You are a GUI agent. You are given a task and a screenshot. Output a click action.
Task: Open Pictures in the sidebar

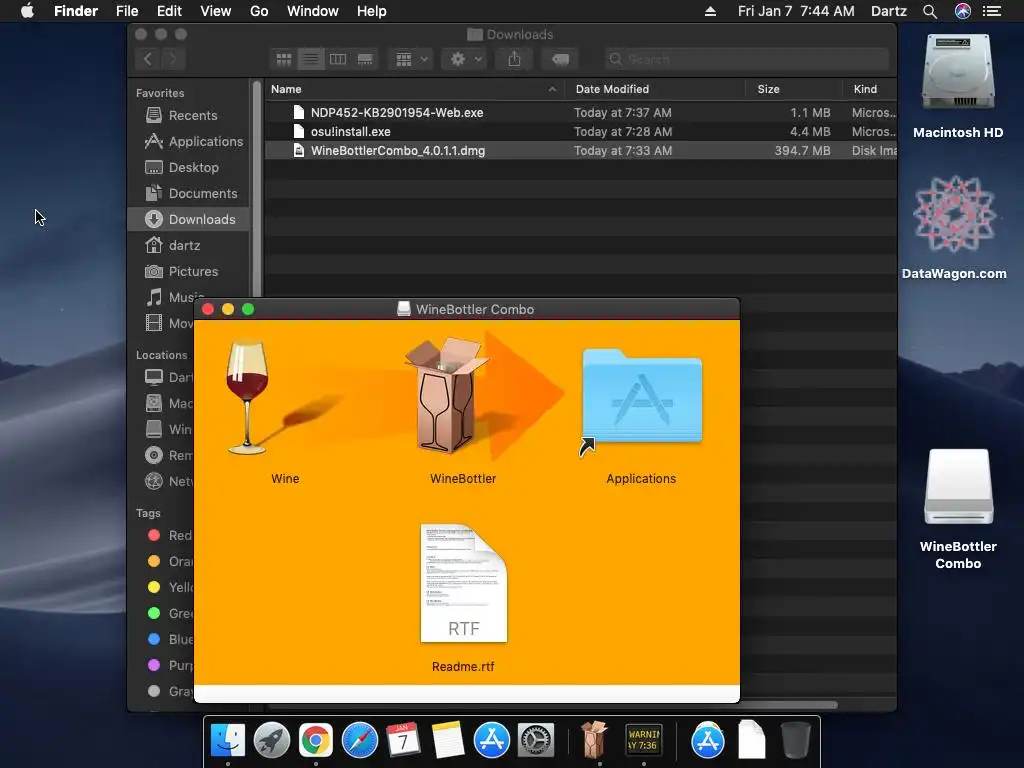click(x=189, y=271)
